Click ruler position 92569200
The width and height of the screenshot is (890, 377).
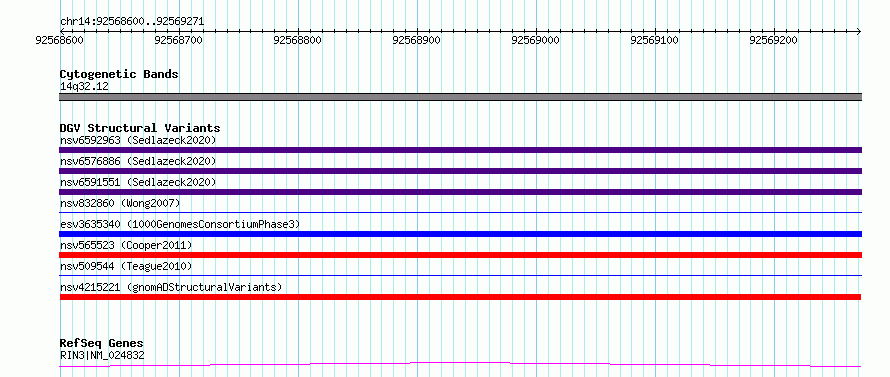pos(773,40)
